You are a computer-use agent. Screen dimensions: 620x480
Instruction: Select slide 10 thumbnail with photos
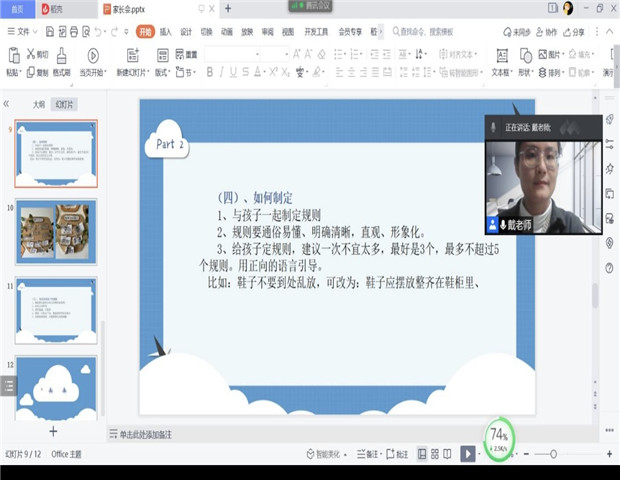coord(56,231)
